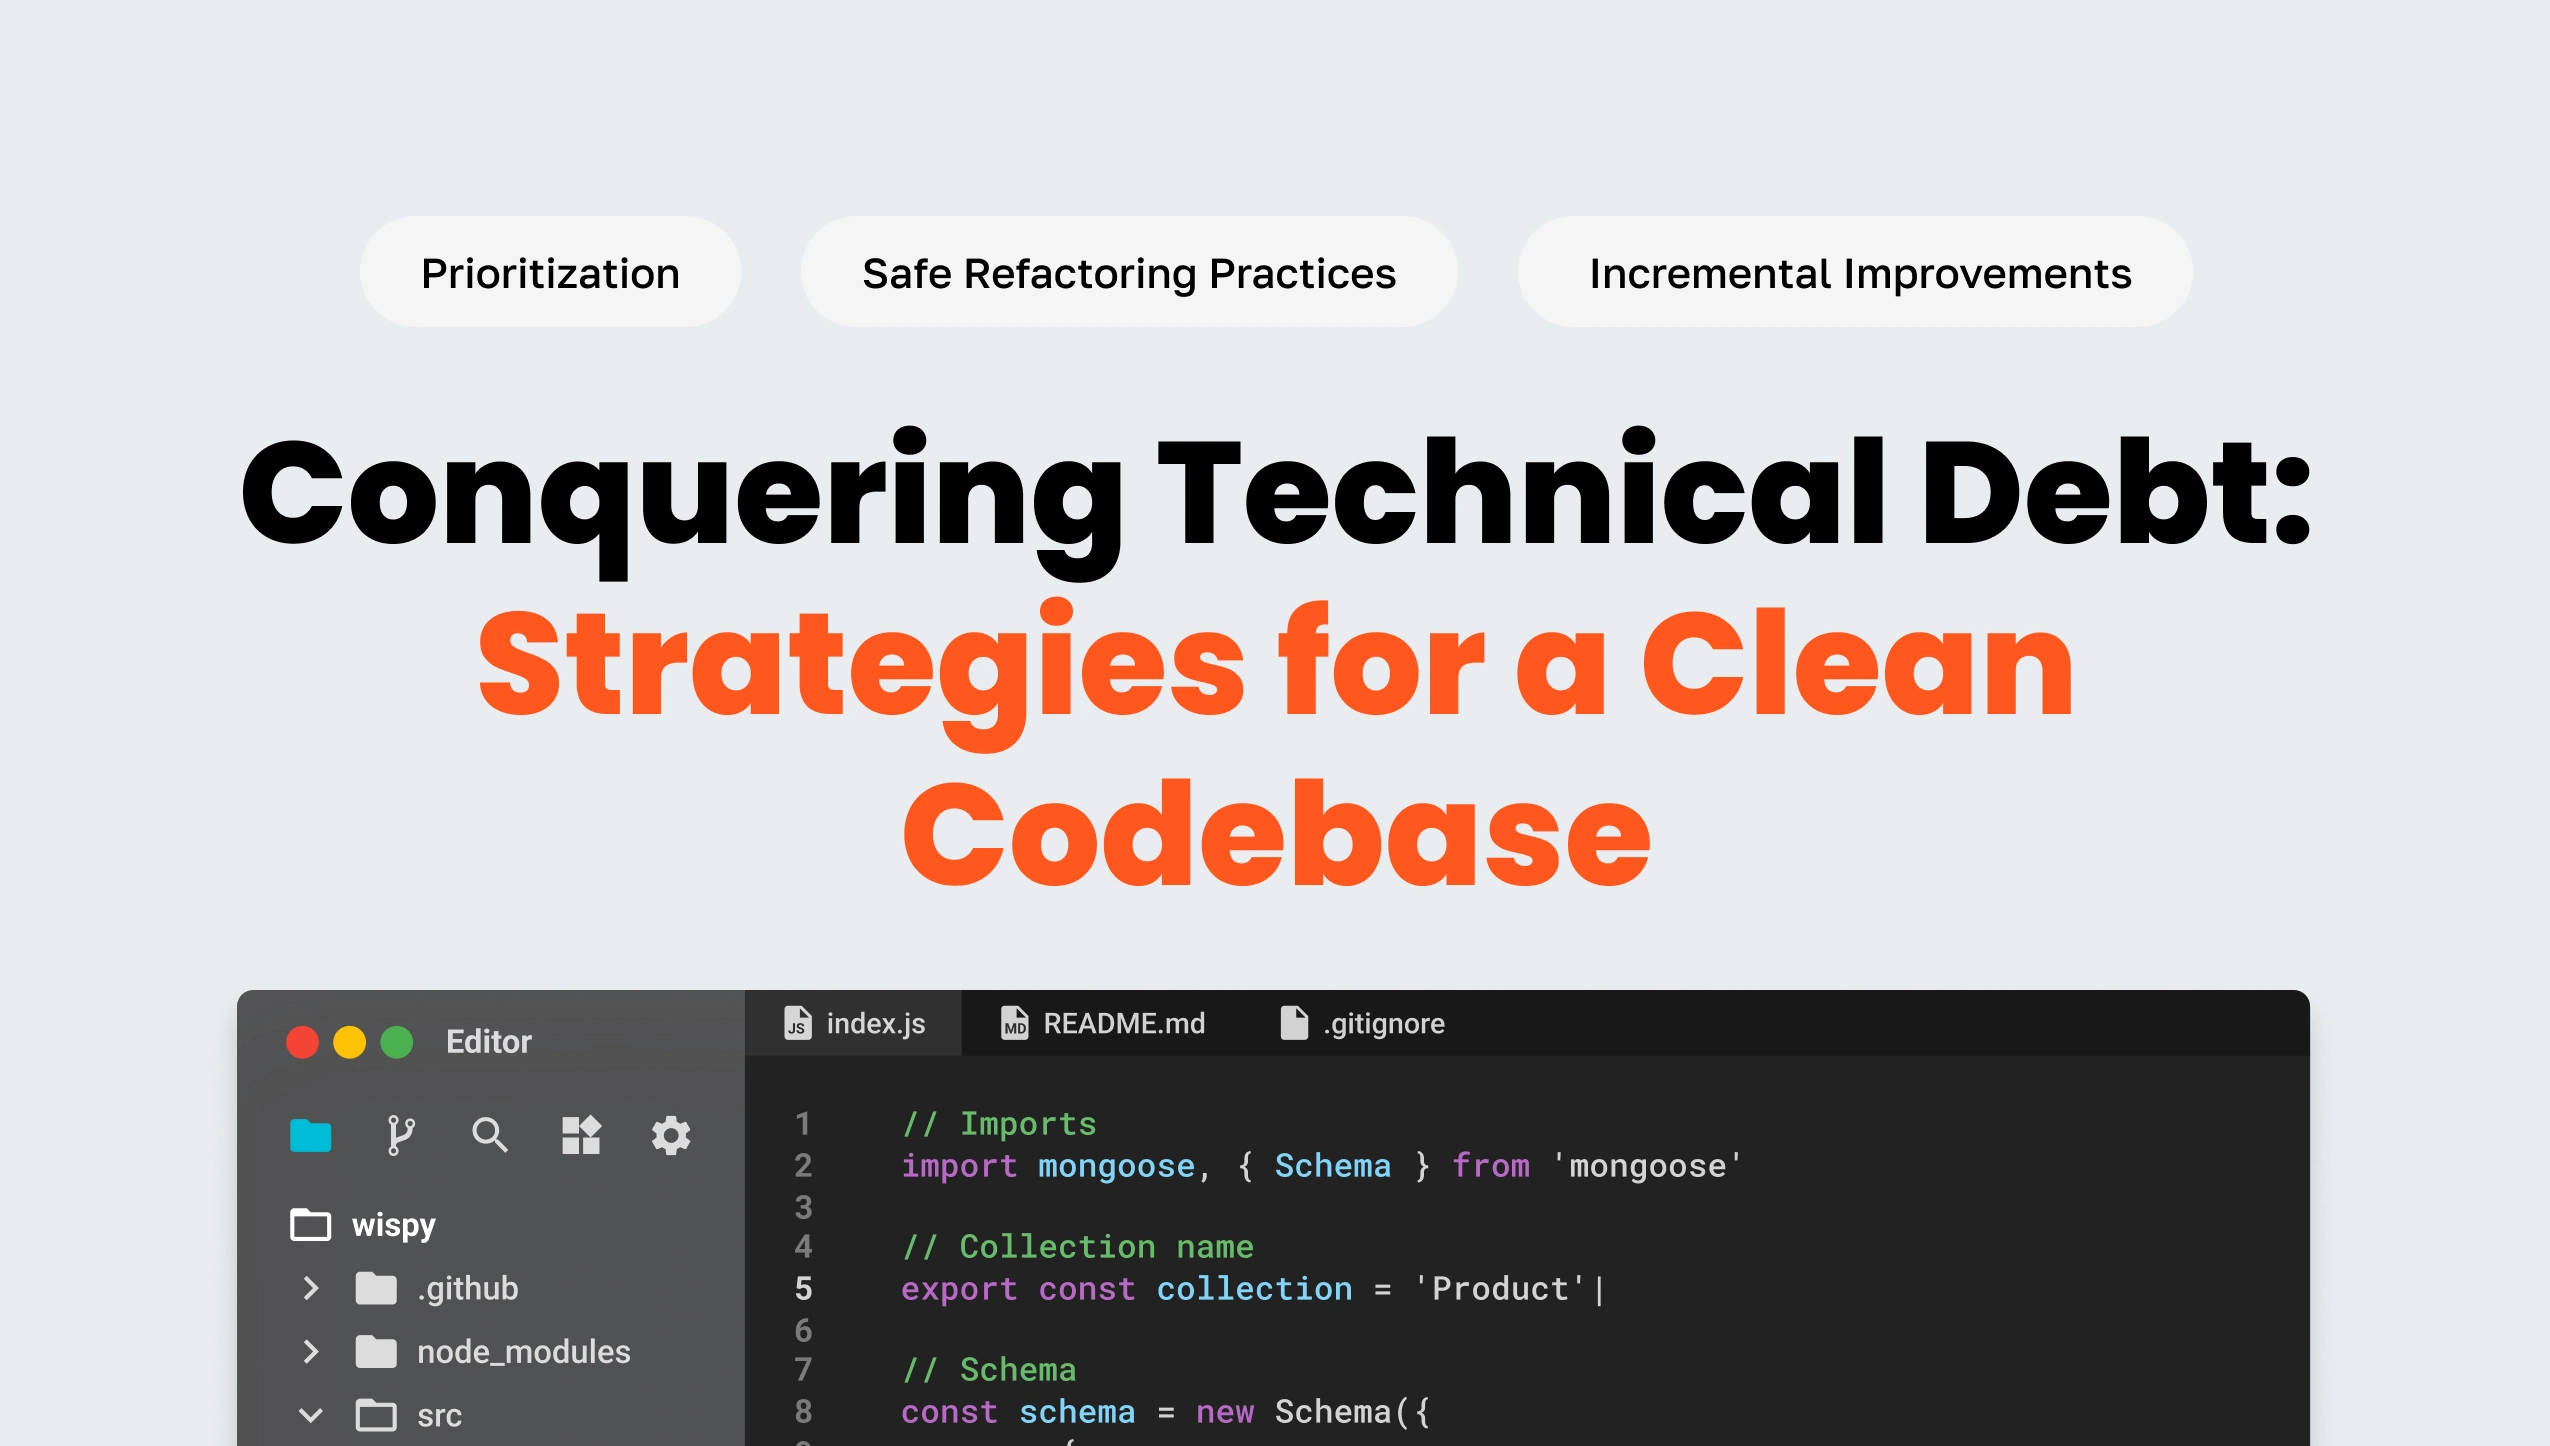
Task: Select the node_modules folder item
Action: pos(523,1352)
